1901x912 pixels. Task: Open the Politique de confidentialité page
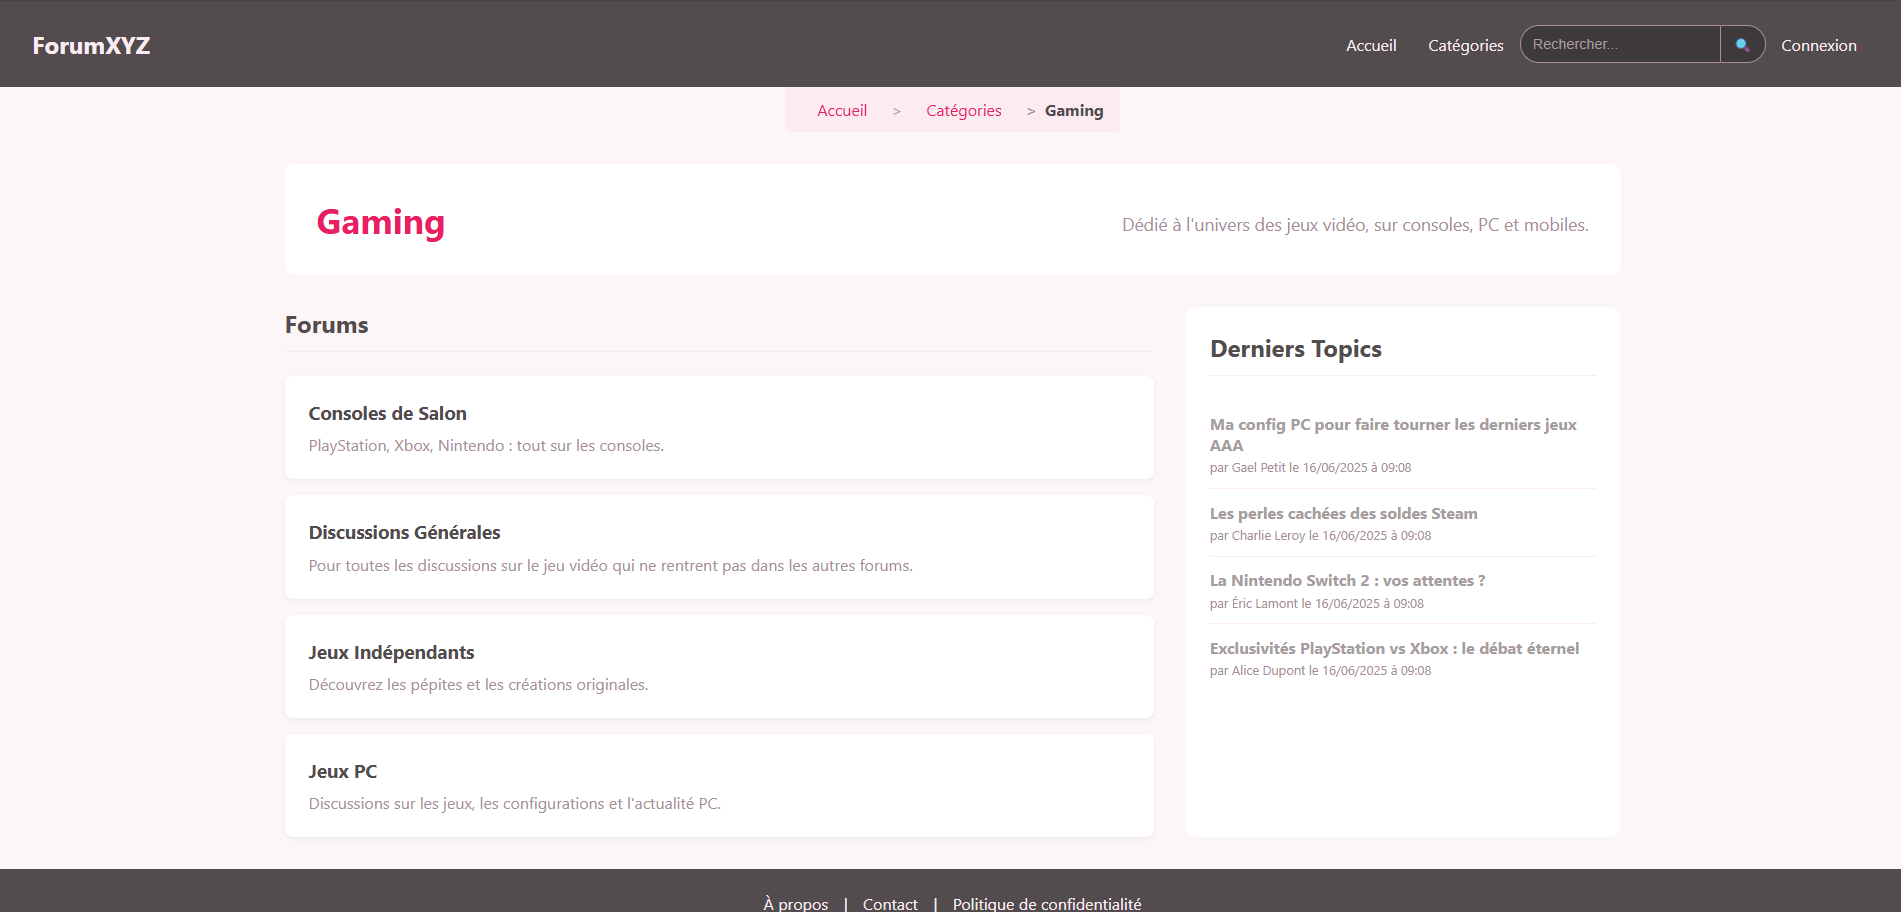point(1047,903)
